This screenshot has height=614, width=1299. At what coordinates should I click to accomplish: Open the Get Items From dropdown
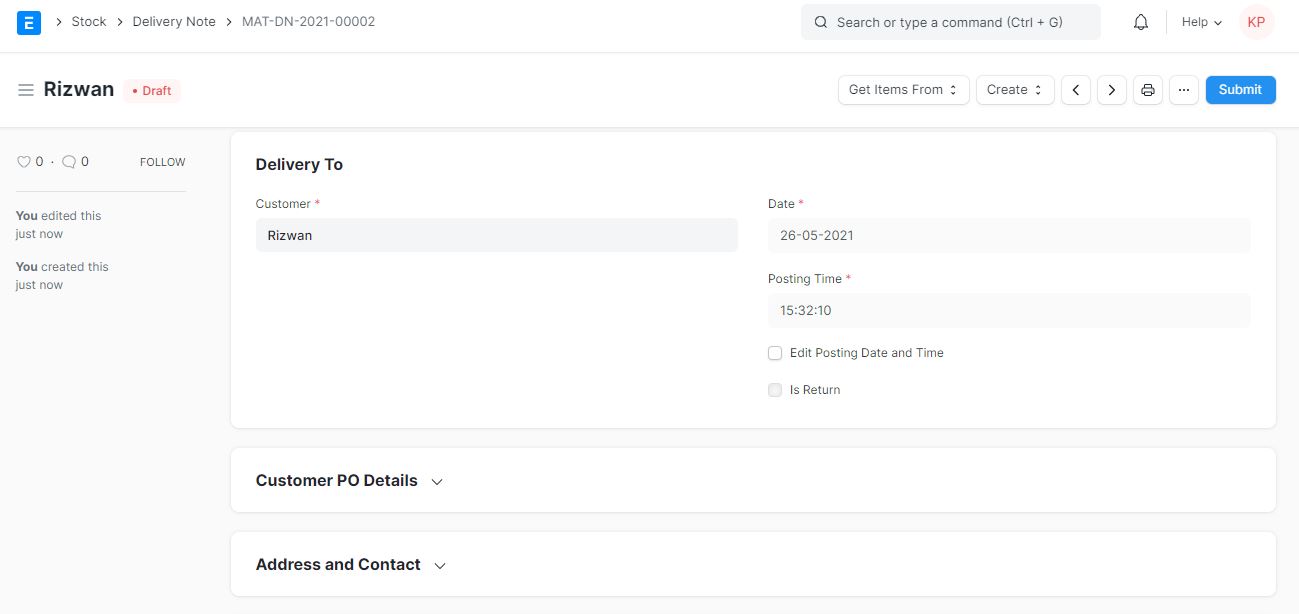903,90
